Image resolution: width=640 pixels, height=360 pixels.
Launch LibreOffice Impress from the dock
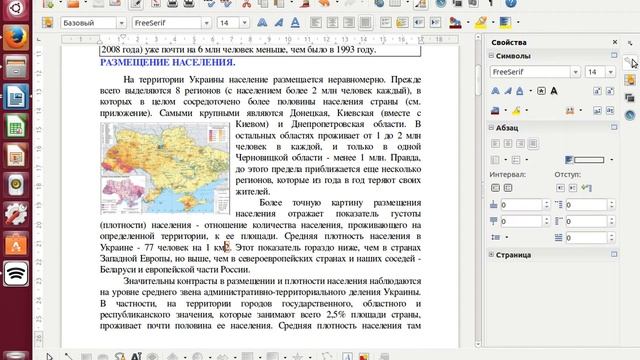click(x=16, y=155)
